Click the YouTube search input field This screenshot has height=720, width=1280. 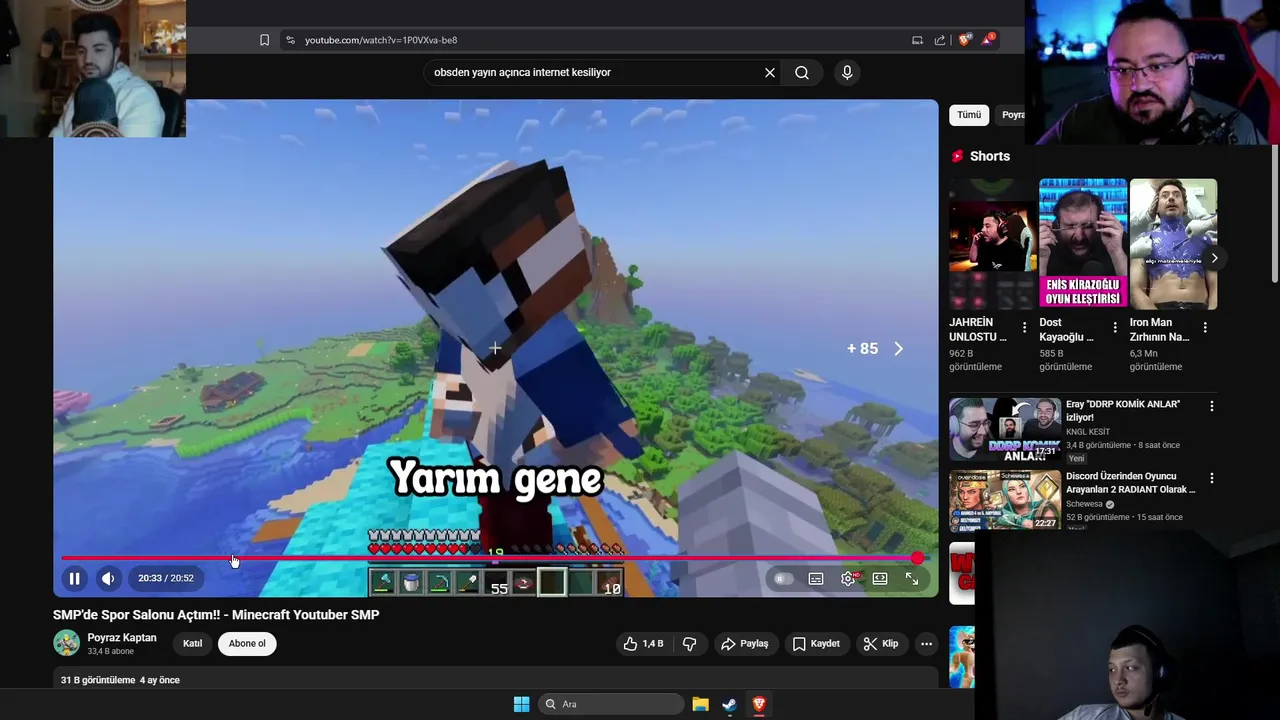(x=595, y=72)
